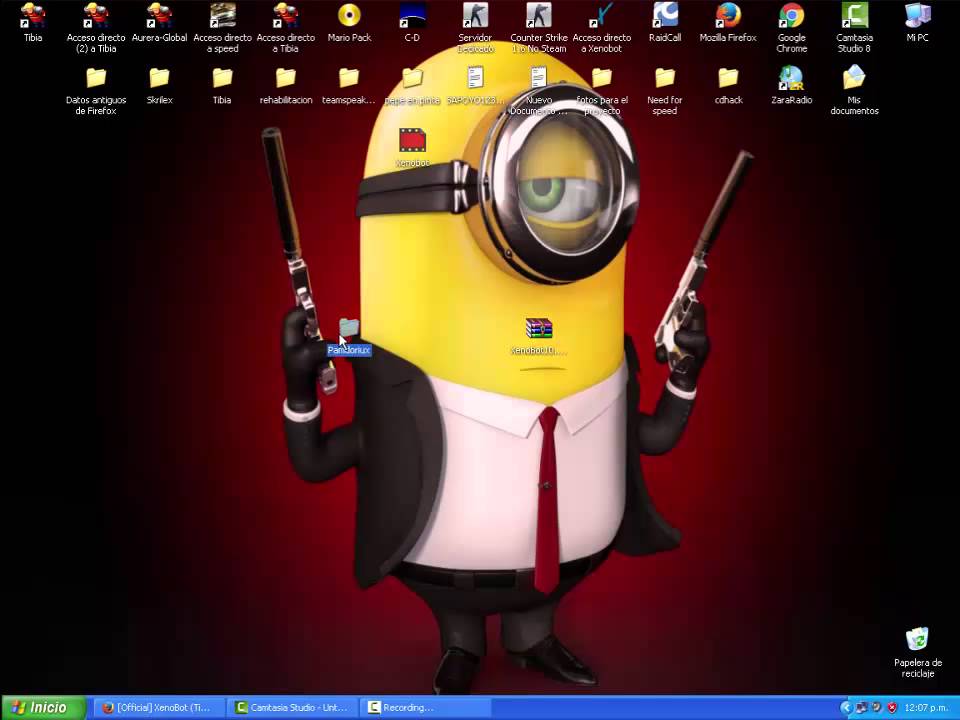Click the network computers tray icon
This screenshot has height=720, width=960.
(861, 708)
